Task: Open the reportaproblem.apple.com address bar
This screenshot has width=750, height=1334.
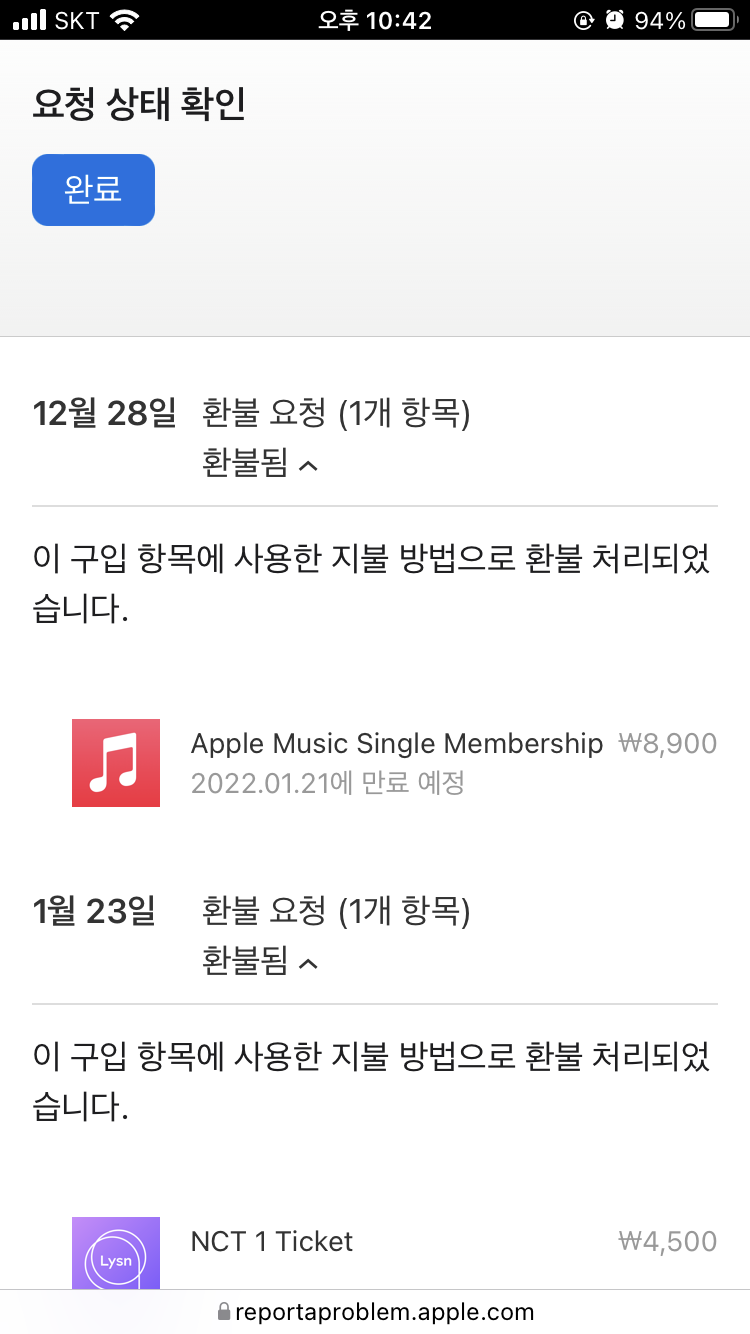Action: [384, 1311]
